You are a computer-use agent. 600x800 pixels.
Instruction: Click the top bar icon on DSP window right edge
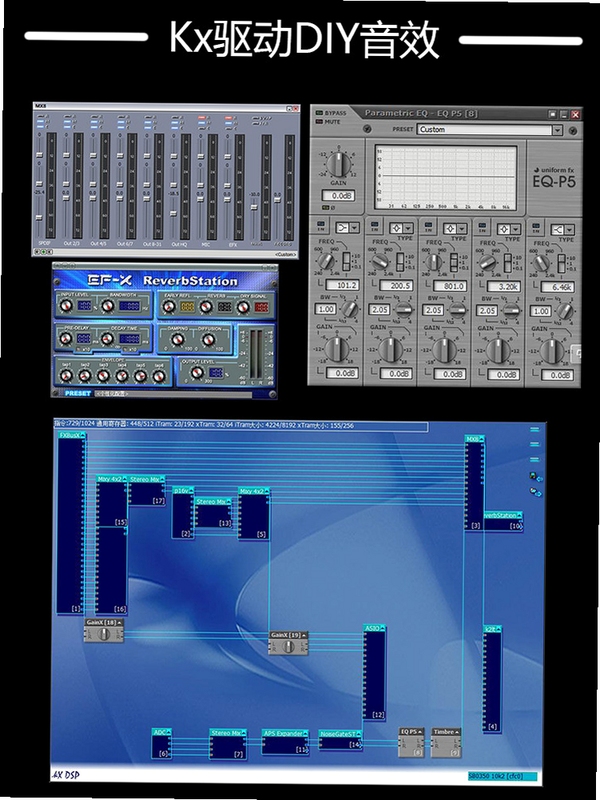[534, 430]
